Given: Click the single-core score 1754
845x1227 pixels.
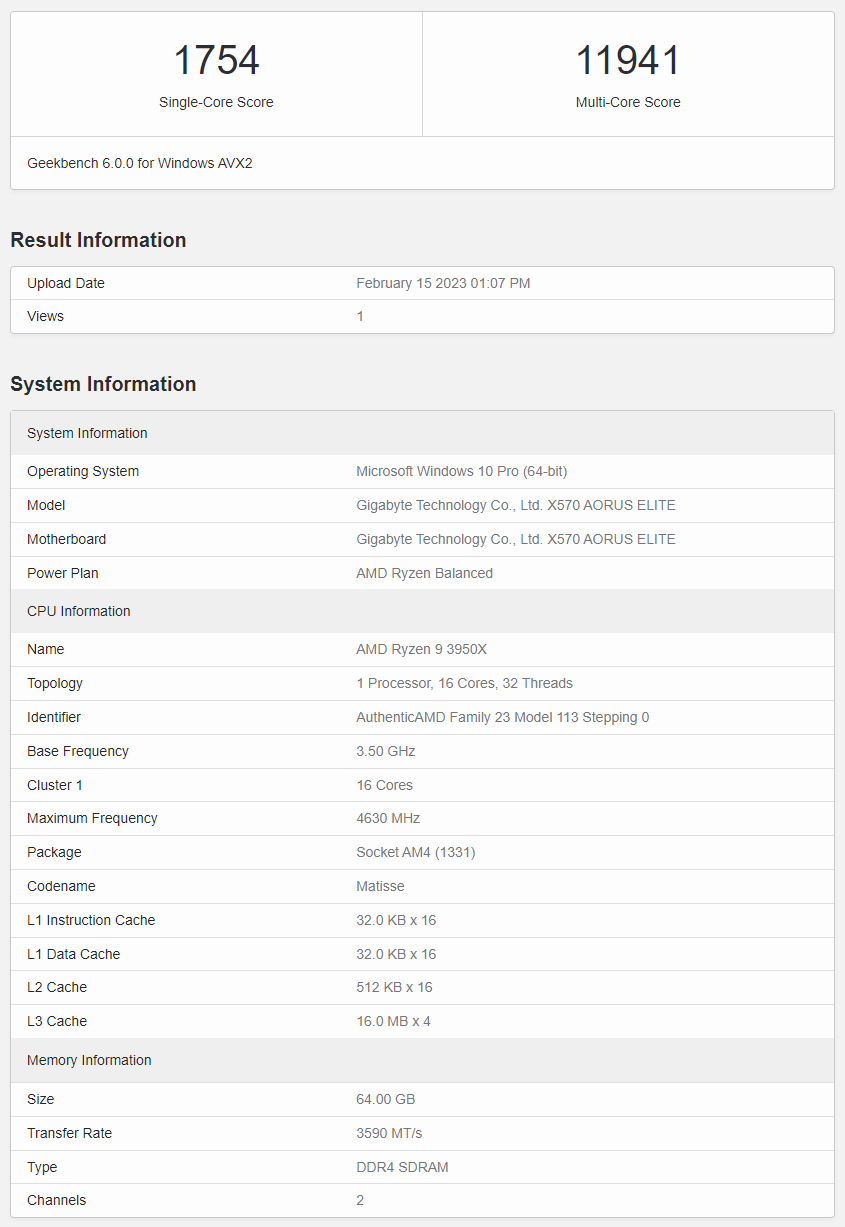Looking at the screenshot, I should 216,61.
